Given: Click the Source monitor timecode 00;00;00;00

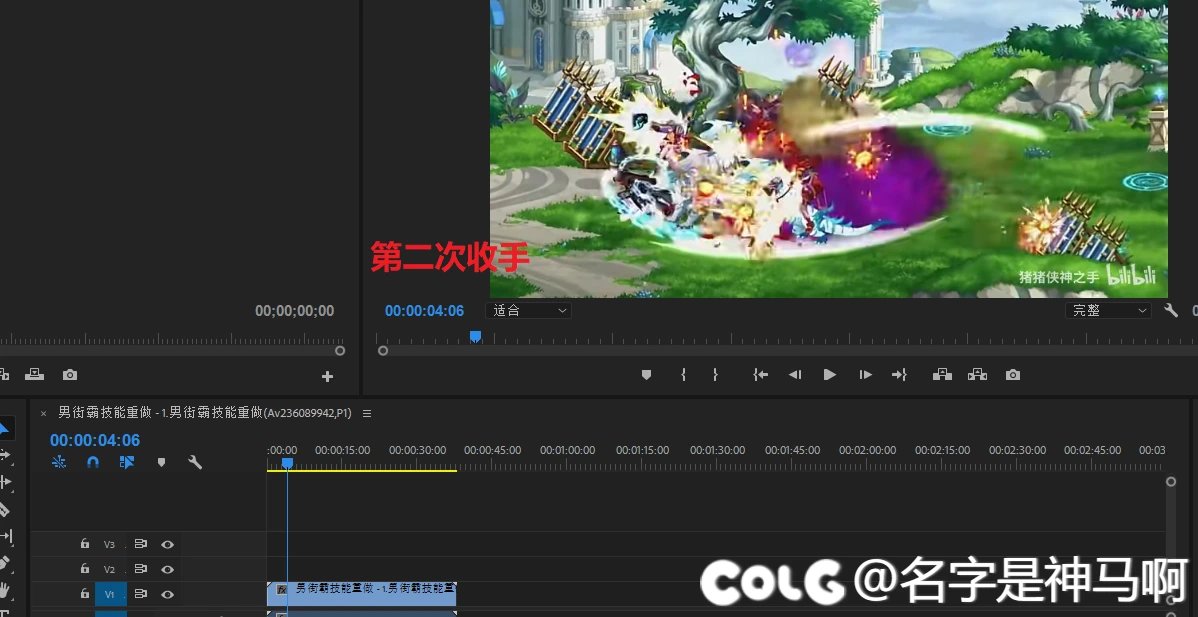Looking at the screenshot, I should click(294, 311).
